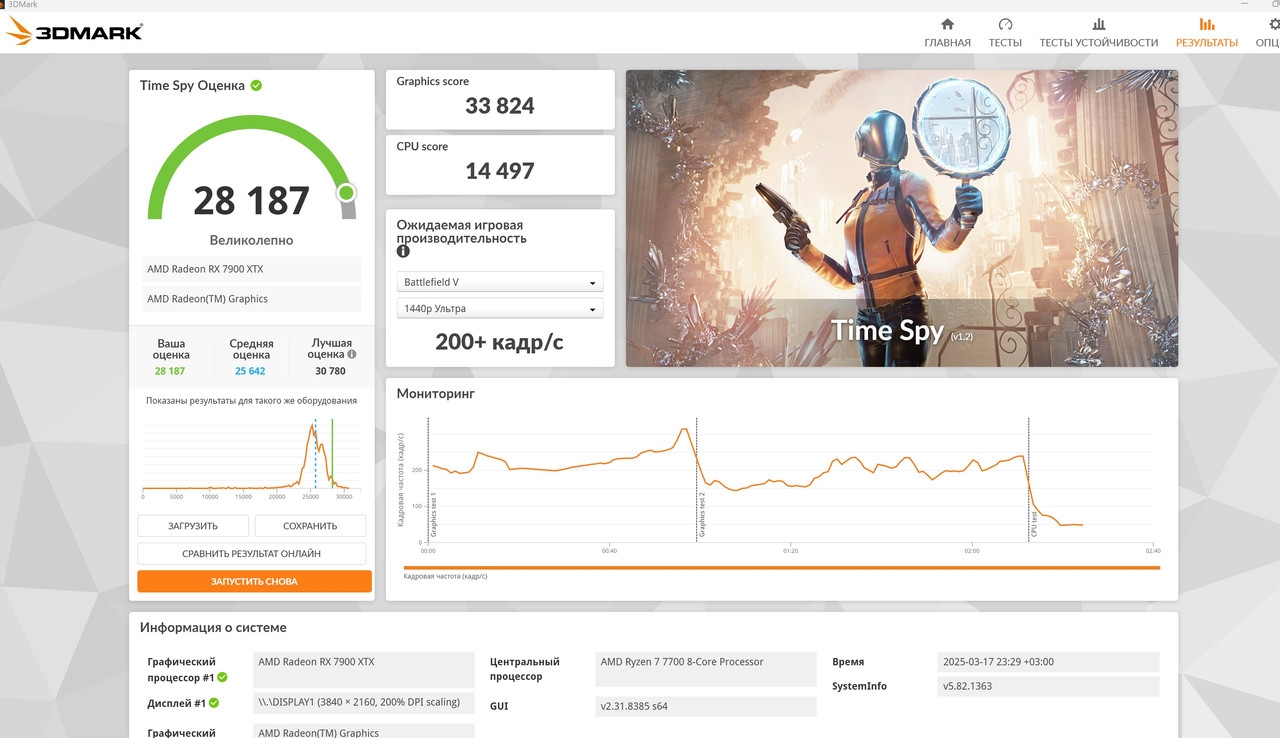Click the CPU test marker on monitoring chart
The width and height of the screenshot is (1280, 738).
pos(1034,525)
